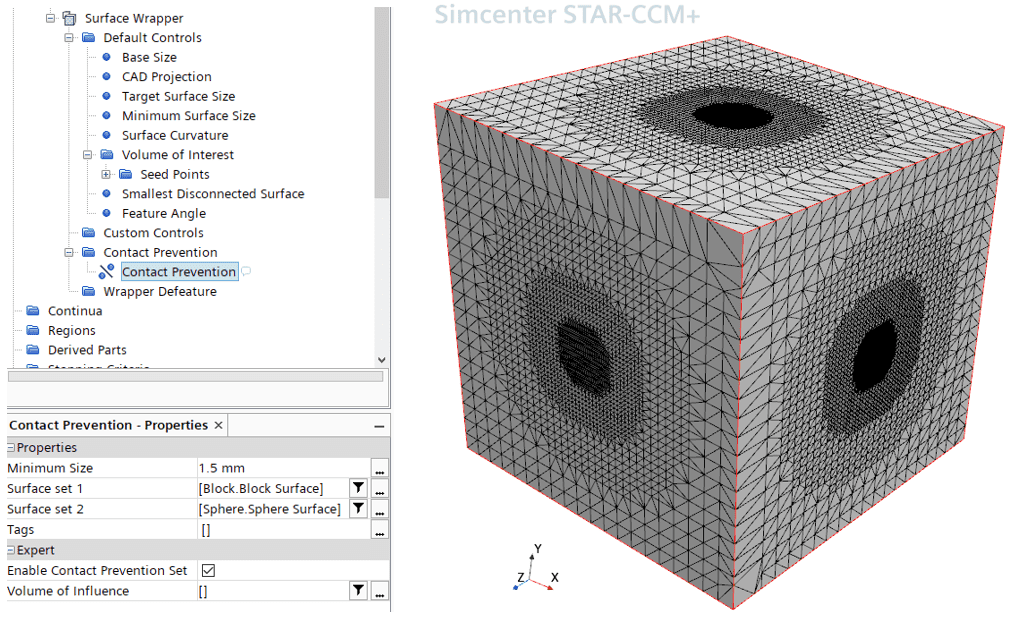Uncheck Enable Contact Prevention Set checkbox

[208, 570]
